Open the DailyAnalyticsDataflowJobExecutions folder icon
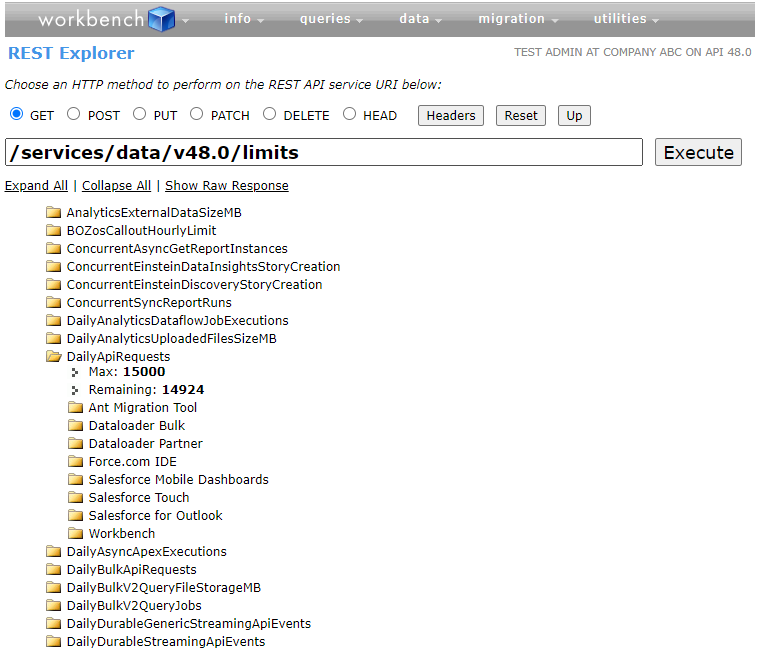This screenshot has height=648, width=758. coord(54,321)
